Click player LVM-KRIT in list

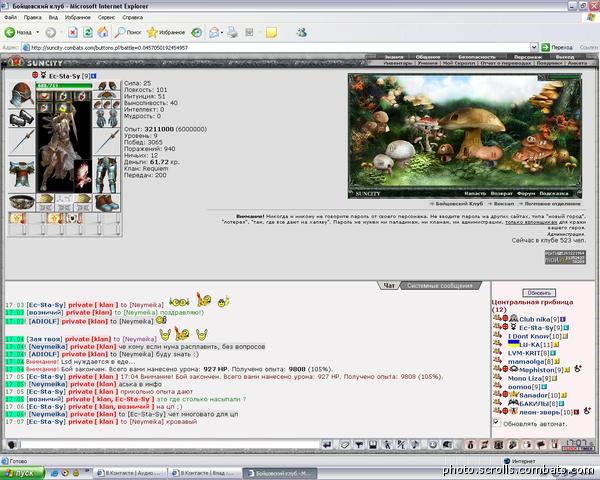pyautogui.click(x=523, y=353)
